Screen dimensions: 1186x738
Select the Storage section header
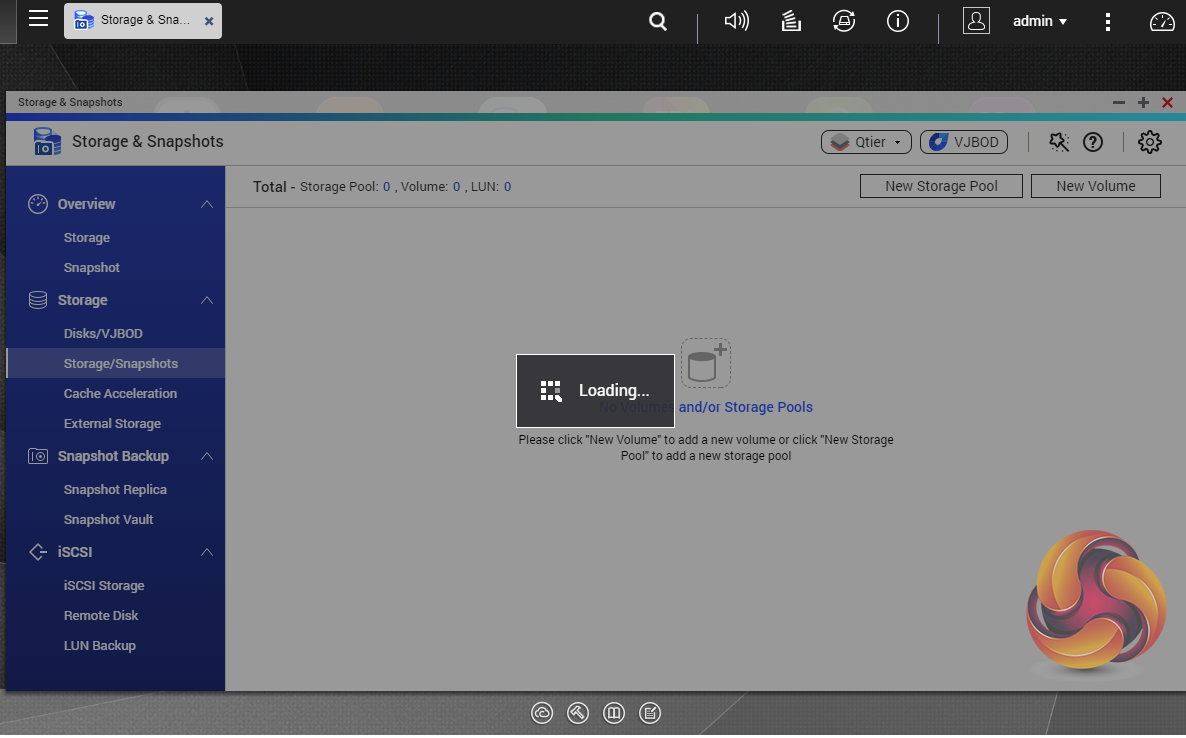coord(82,300)
